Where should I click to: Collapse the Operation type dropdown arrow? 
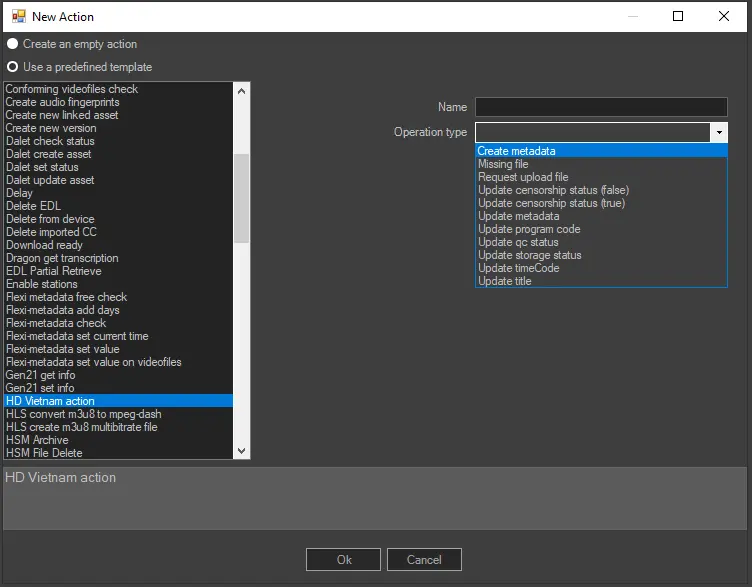click(x=718, y=132)
